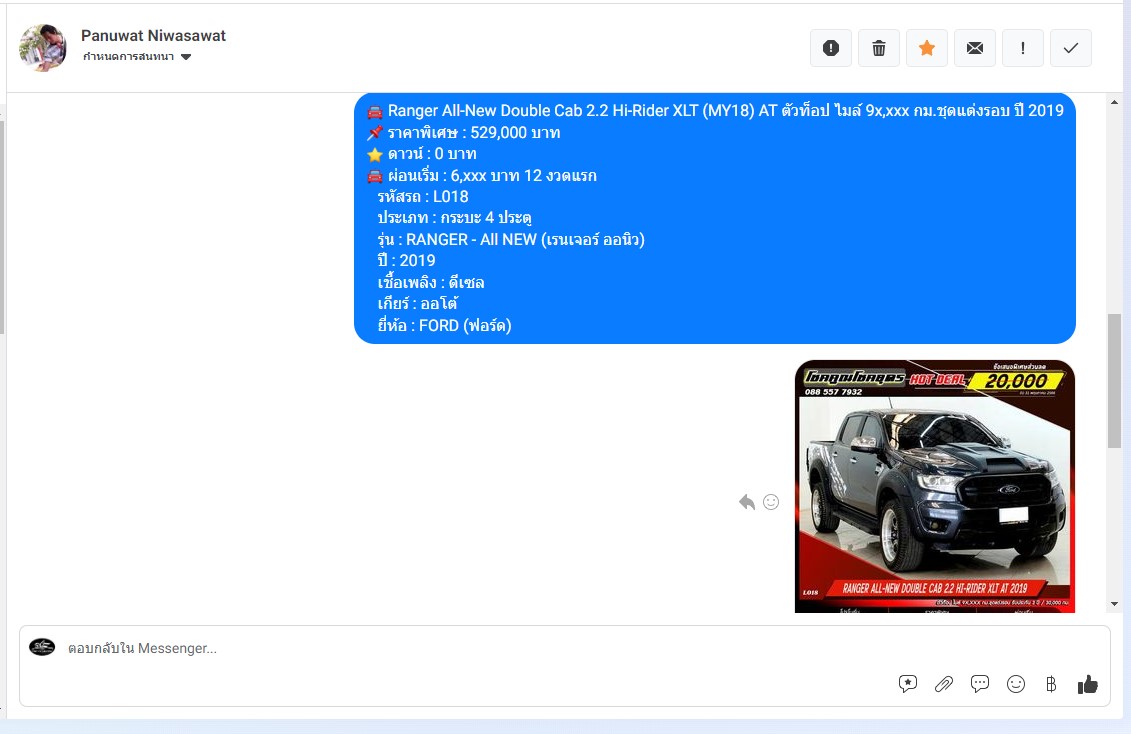This screenshot has width=1131, height=734.
Task: Open the emoji picker in the composer
Action: 1016,684
